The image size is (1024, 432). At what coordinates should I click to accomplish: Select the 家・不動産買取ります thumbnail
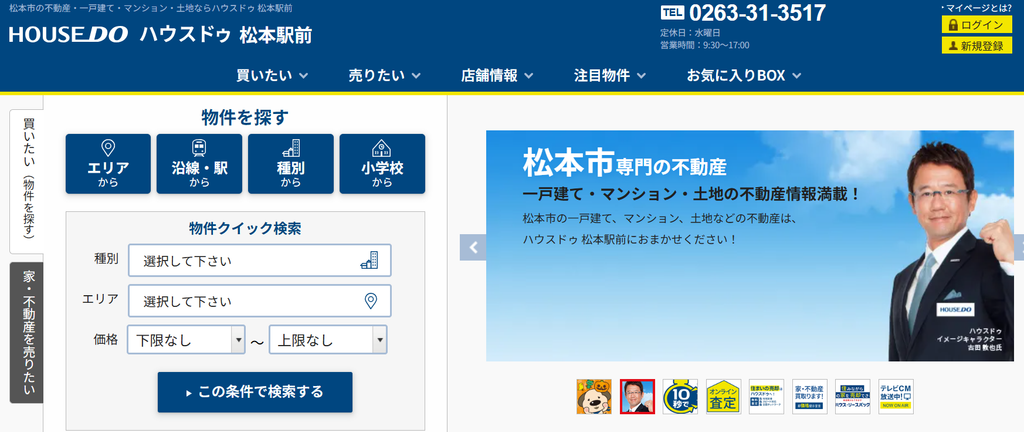pos(810,396)
